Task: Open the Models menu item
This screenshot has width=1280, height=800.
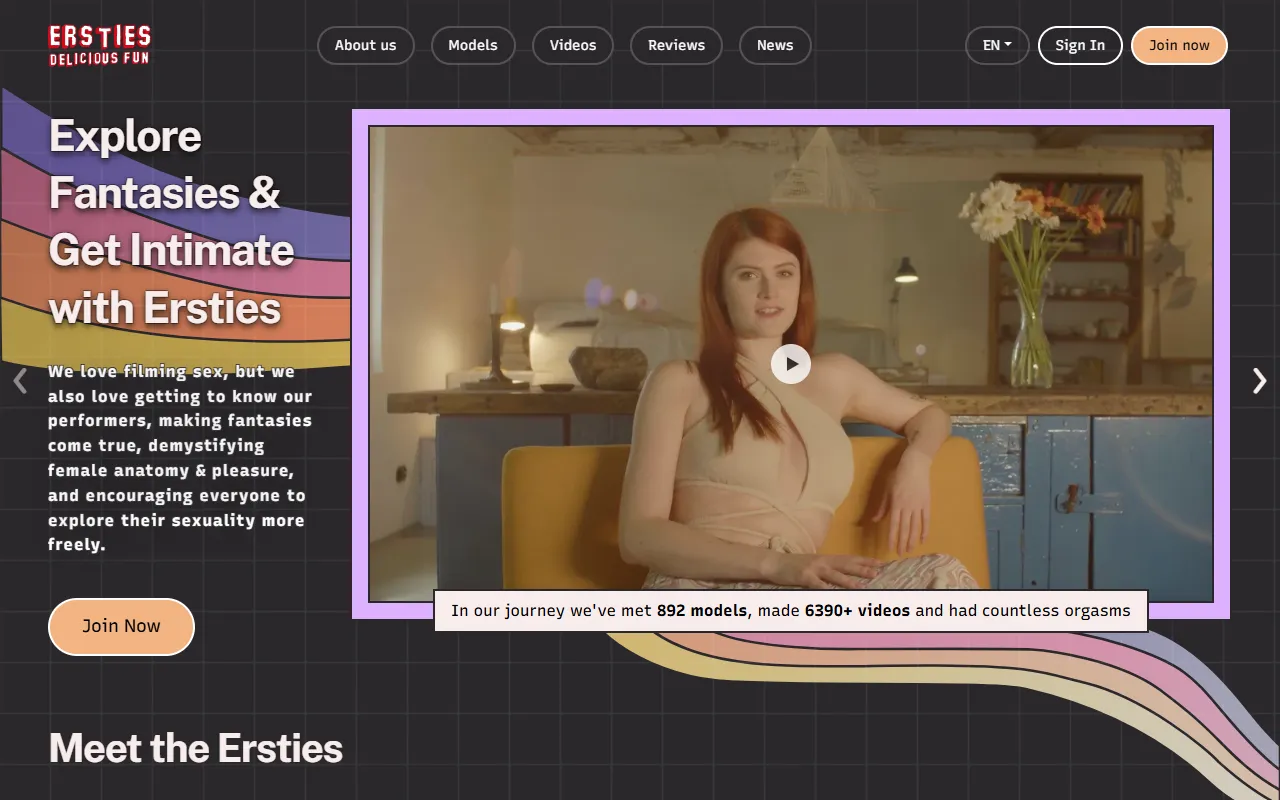Action: 473,45
